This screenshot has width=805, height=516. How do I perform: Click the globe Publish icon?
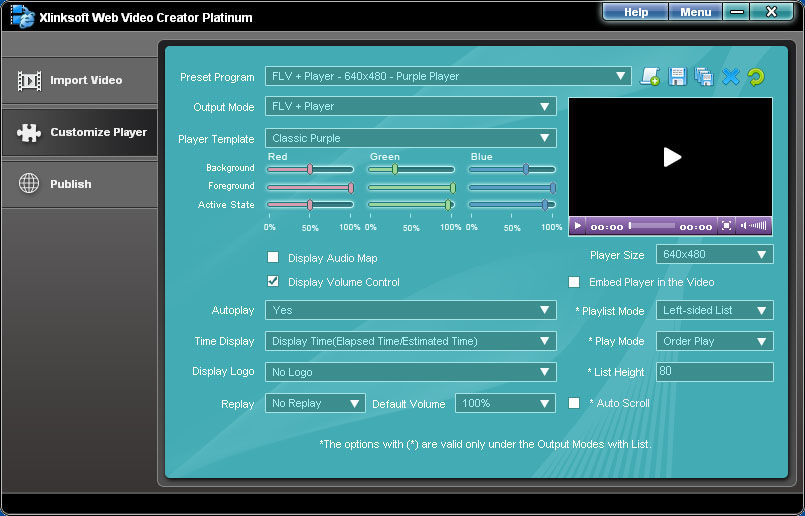tap(29, 183)
